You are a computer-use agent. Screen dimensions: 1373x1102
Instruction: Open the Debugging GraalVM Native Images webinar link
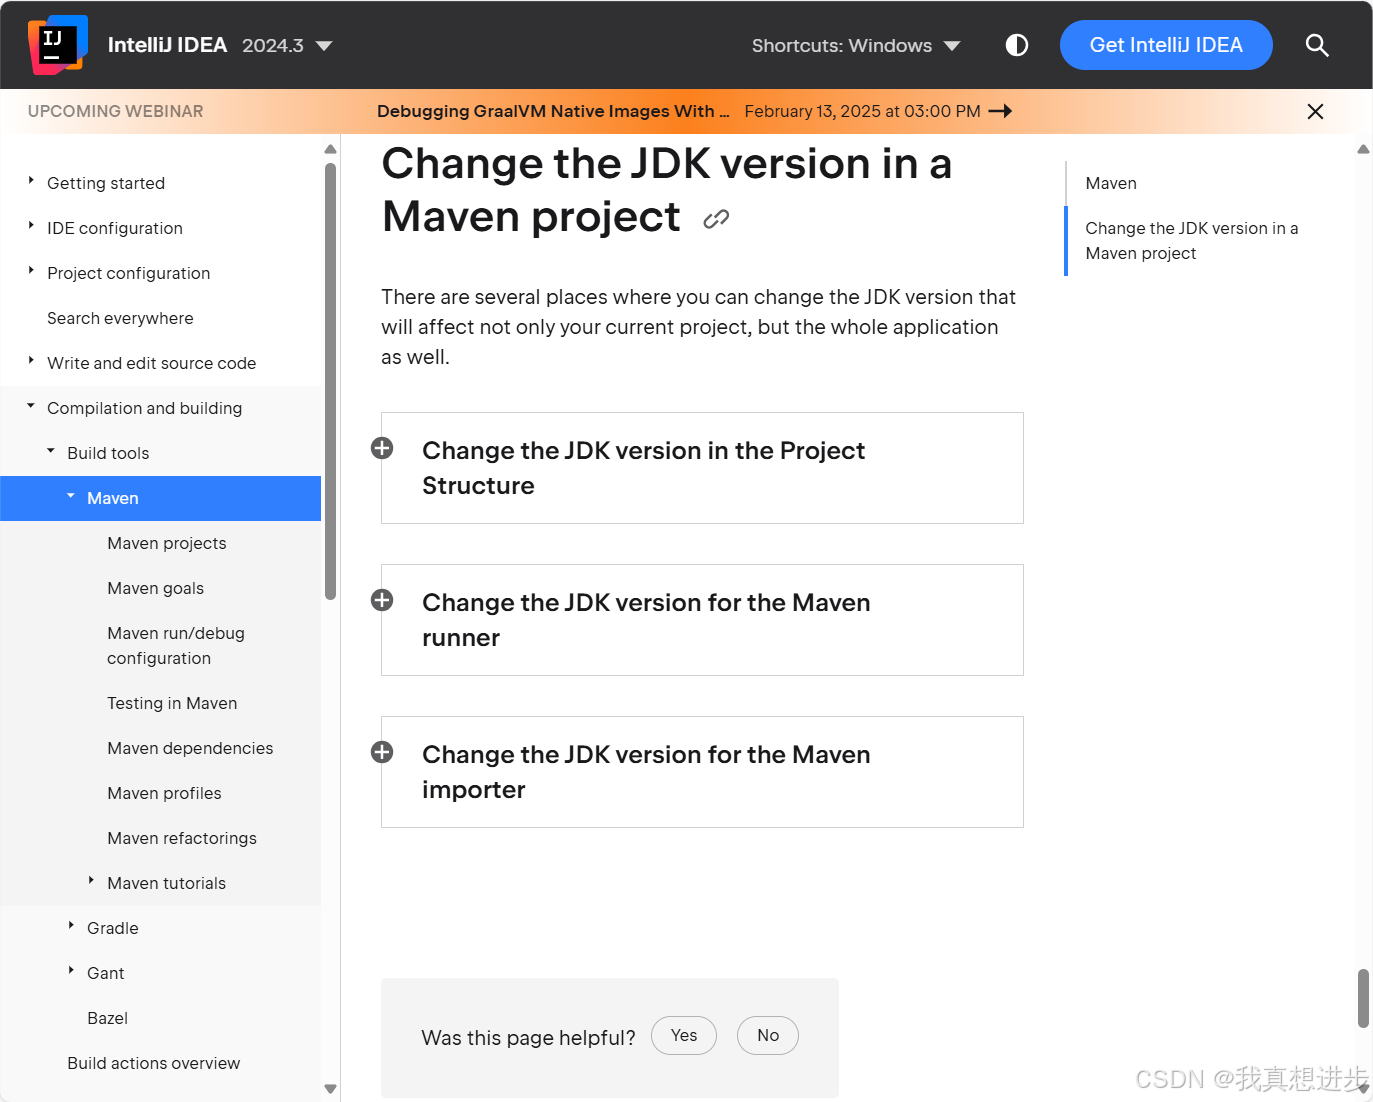(x=553, y=111)
